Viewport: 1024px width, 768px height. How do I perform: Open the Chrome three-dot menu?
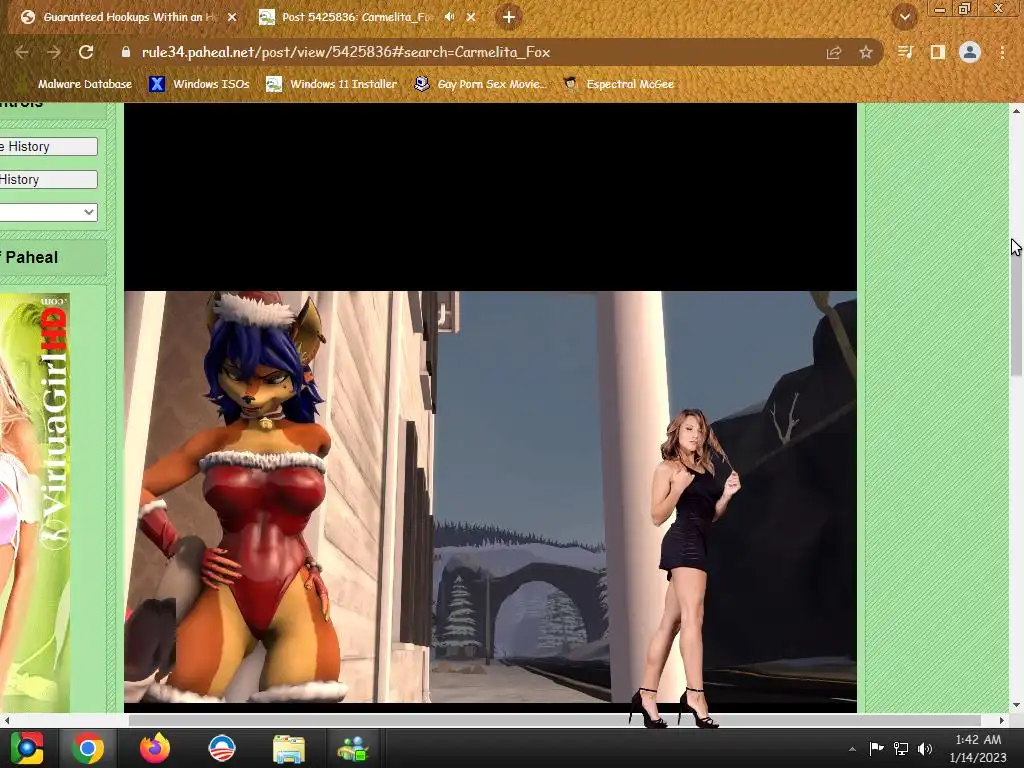coord(1002,52)
